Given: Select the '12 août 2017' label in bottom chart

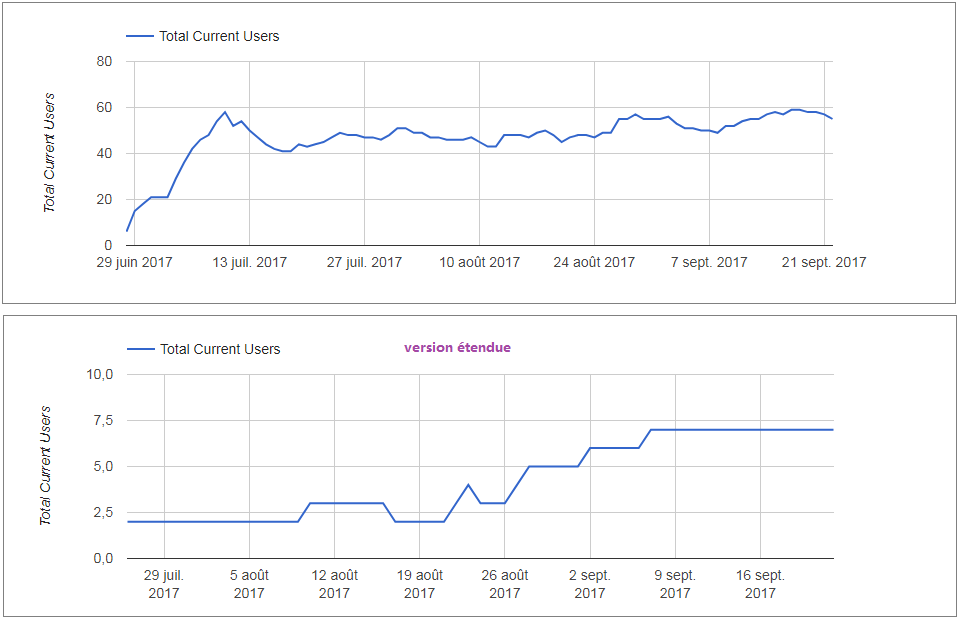Looking at the screenshot, I should (x=334, y=584).
